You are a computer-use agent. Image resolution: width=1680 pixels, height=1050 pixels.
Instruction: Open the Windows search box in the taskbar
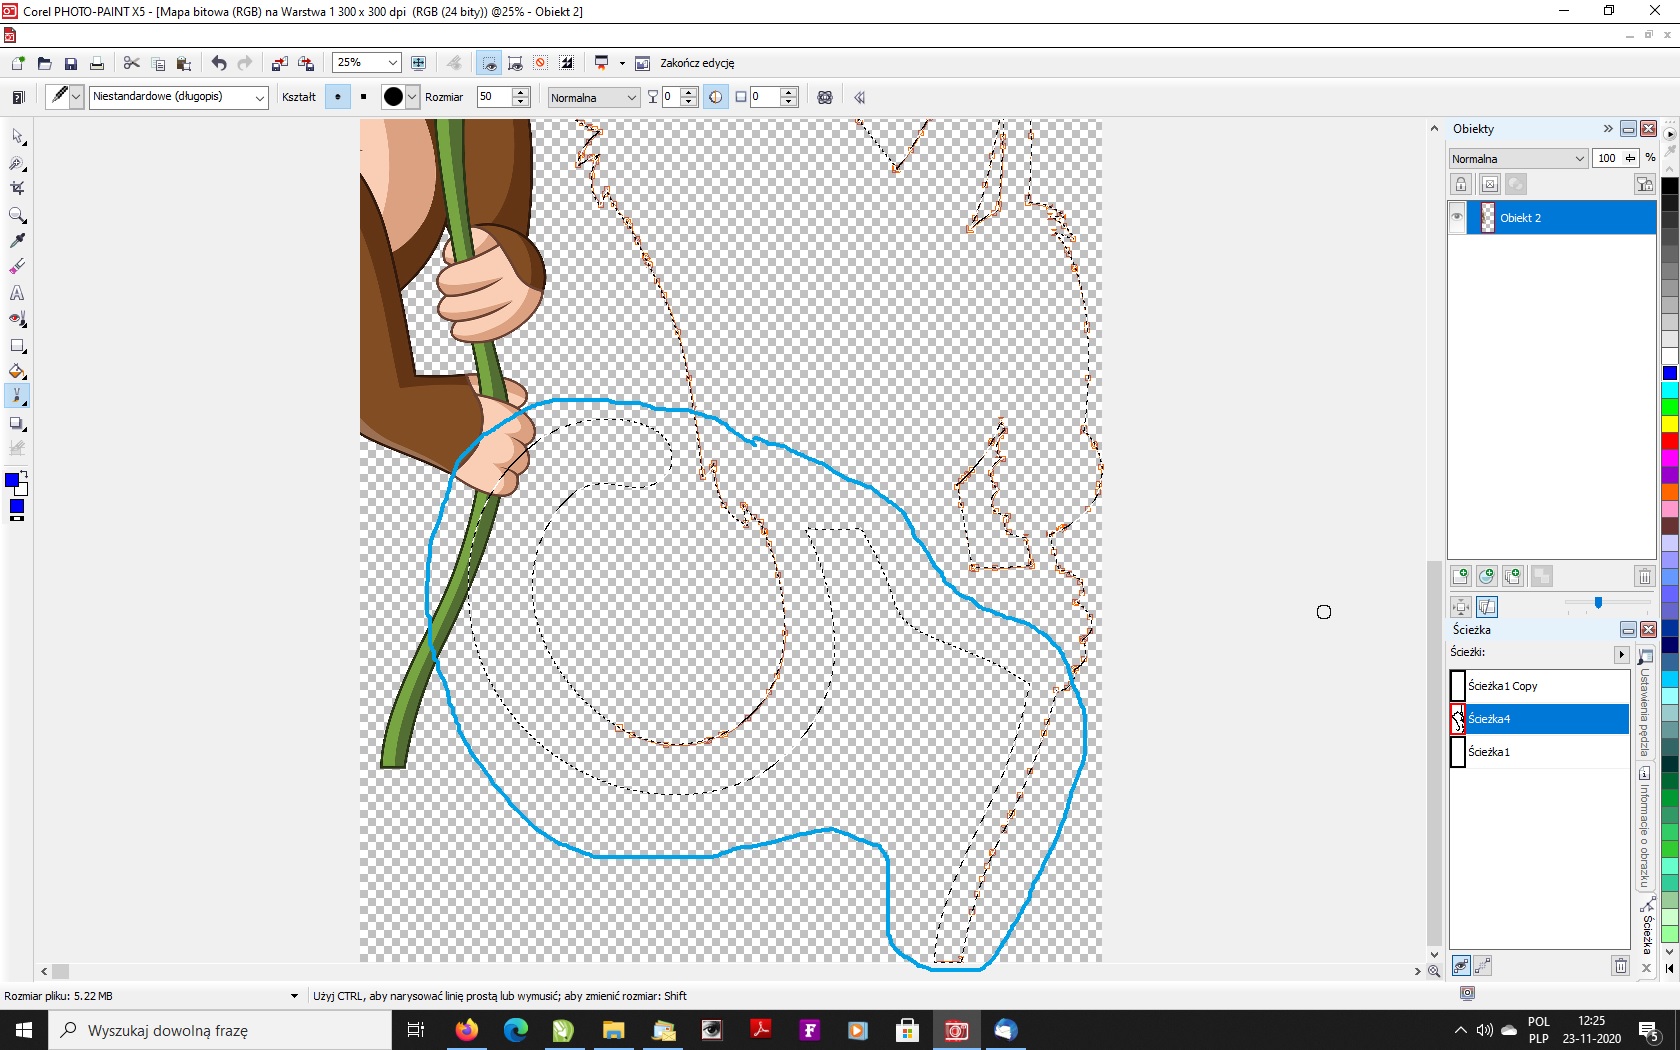pos(220,1030)
